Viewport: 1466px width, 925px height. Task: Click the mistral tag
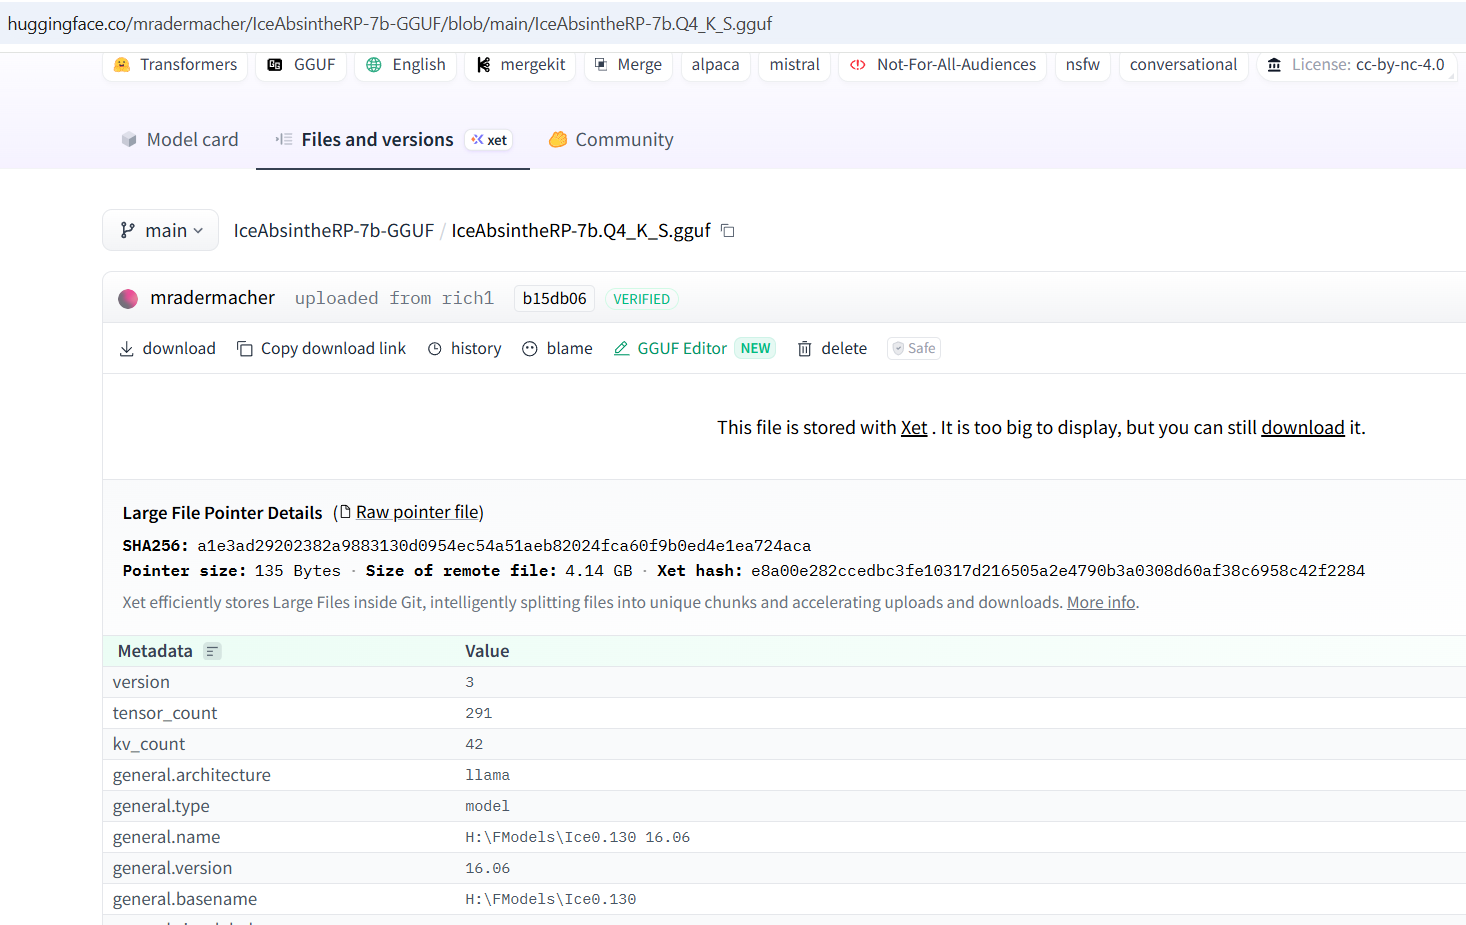(x=795, y=65)
